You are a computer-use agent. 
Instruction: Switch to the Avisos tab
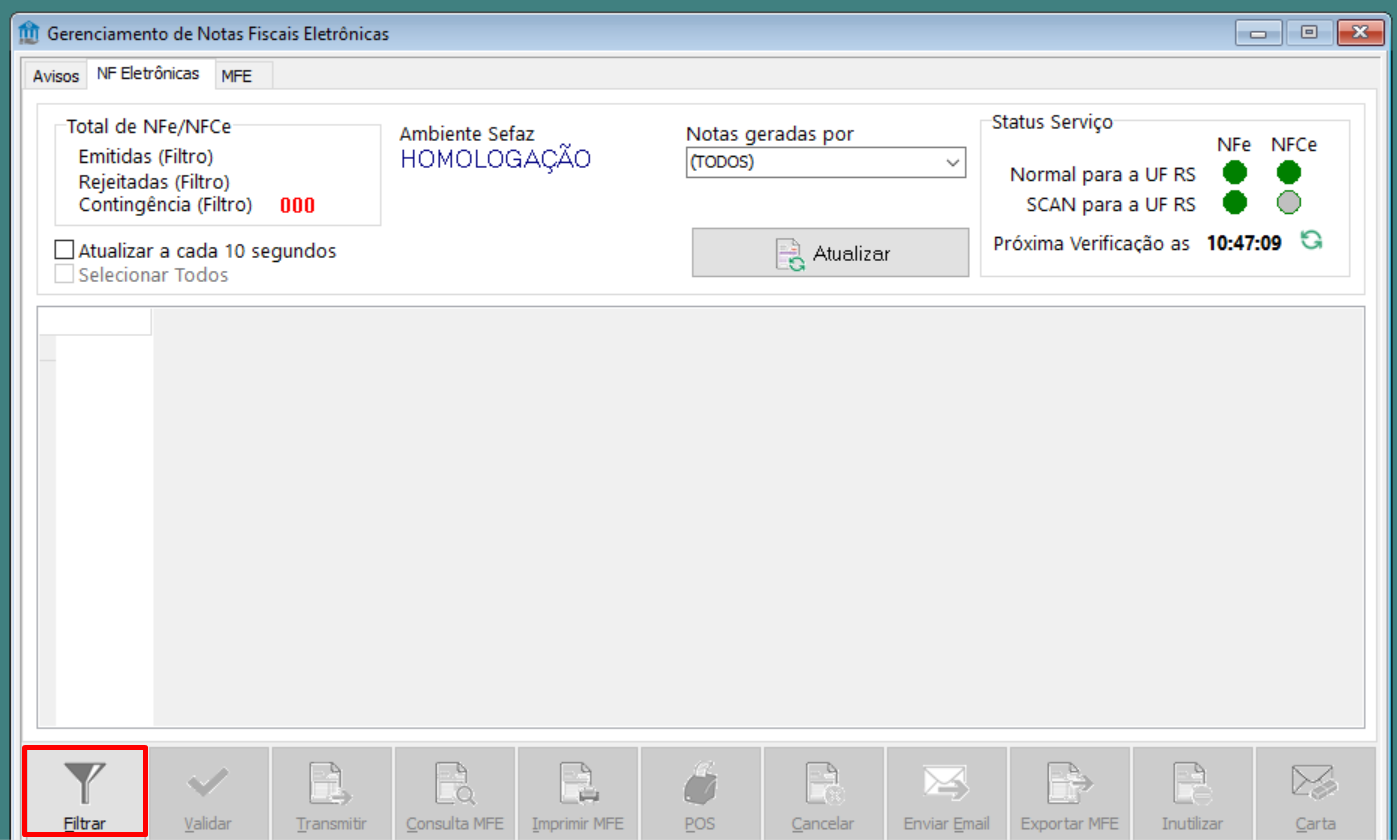tap(56, 76)
